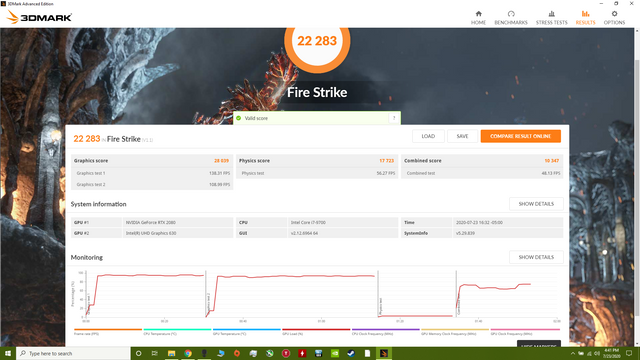Click Compare Result Online button
640x360 pixels.
click(520, 136)
